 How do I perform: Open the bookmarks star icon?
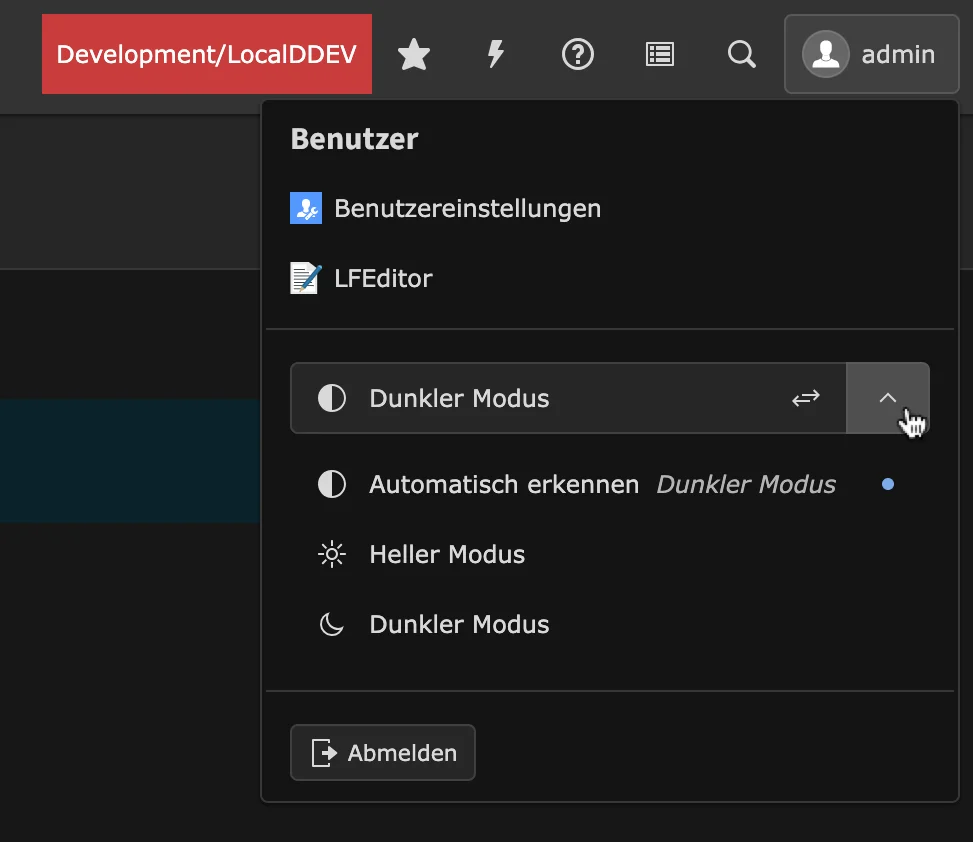point(413,54)
